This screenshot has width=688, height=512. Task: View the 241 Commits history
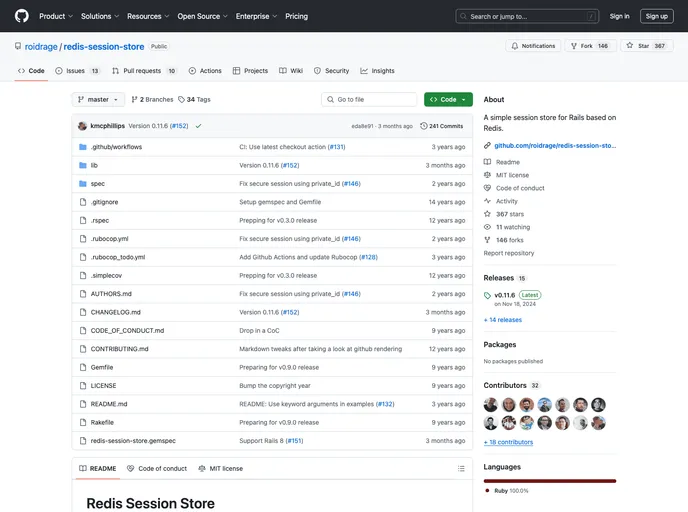coord(441,126)
